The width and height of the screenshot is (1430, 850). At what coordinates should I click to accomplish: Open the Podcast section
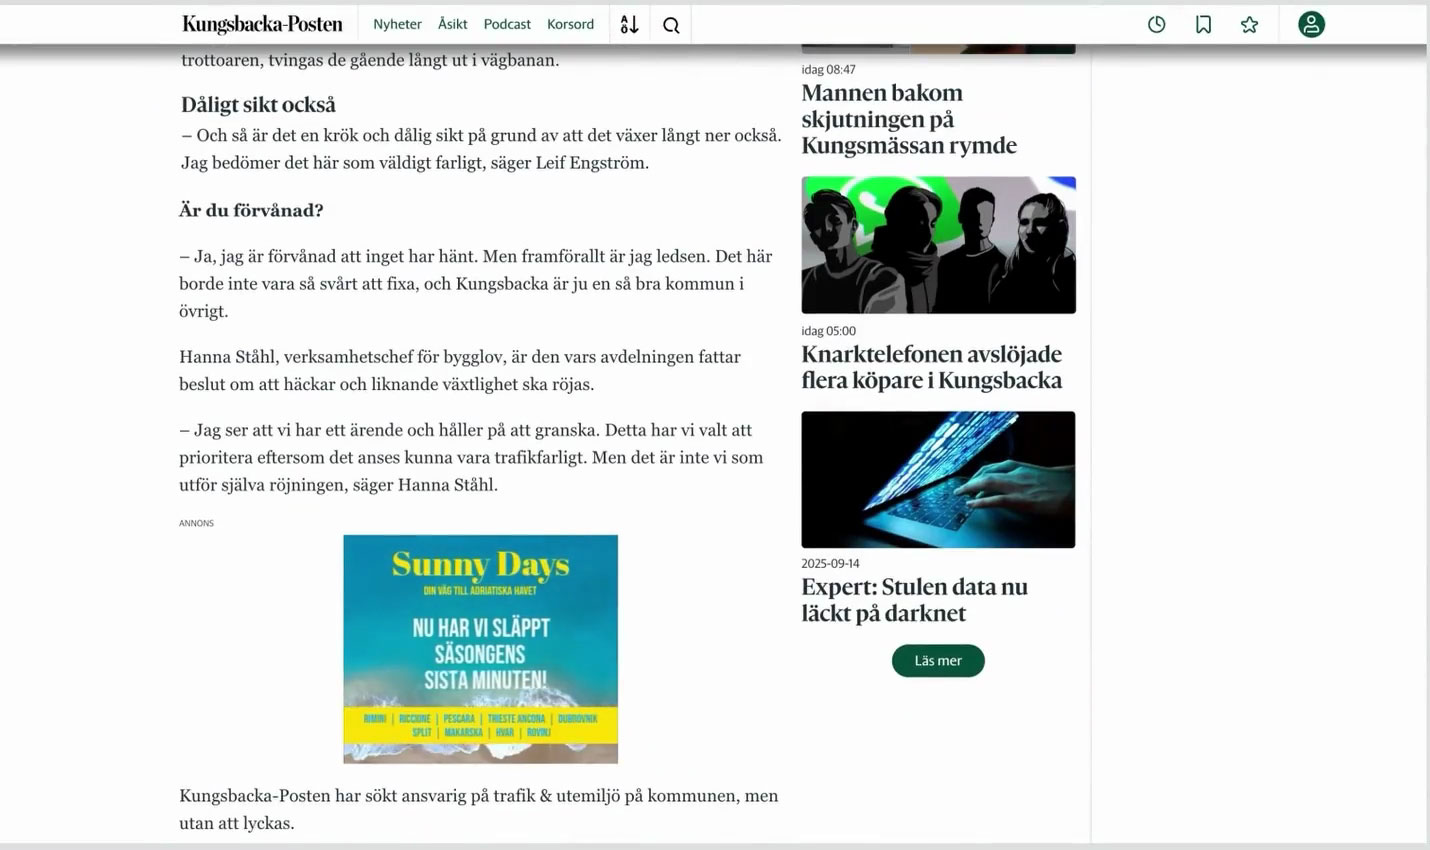[507, 24]
